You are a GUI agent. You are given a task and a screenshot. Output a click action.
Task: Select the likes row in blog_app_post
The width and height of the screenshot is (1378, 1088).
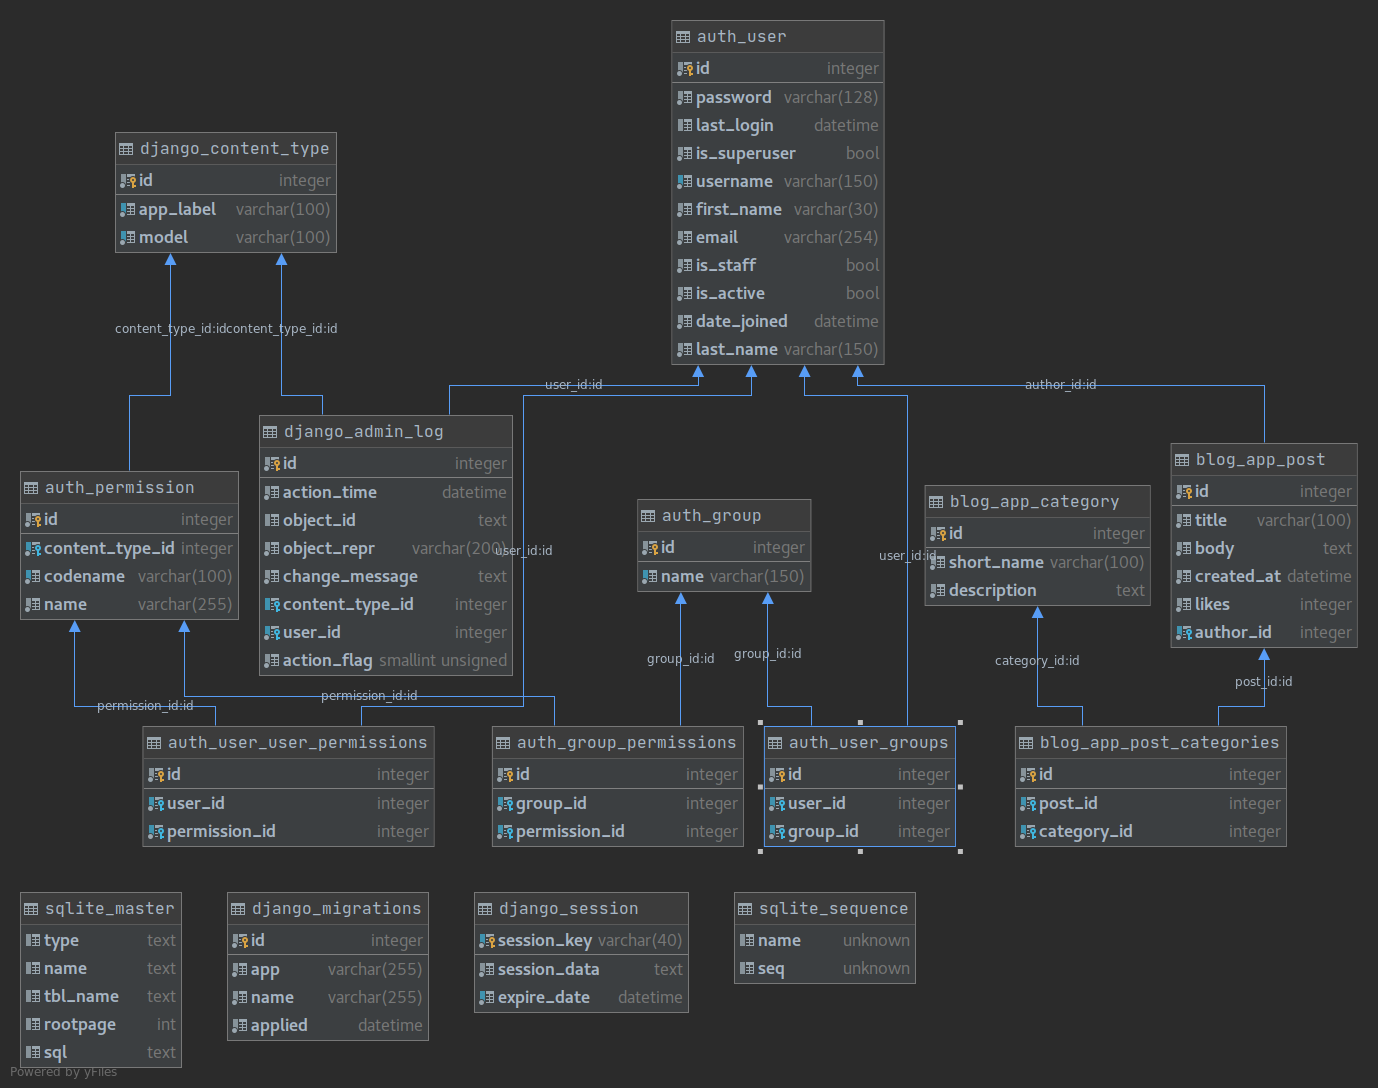(1263, 604)
